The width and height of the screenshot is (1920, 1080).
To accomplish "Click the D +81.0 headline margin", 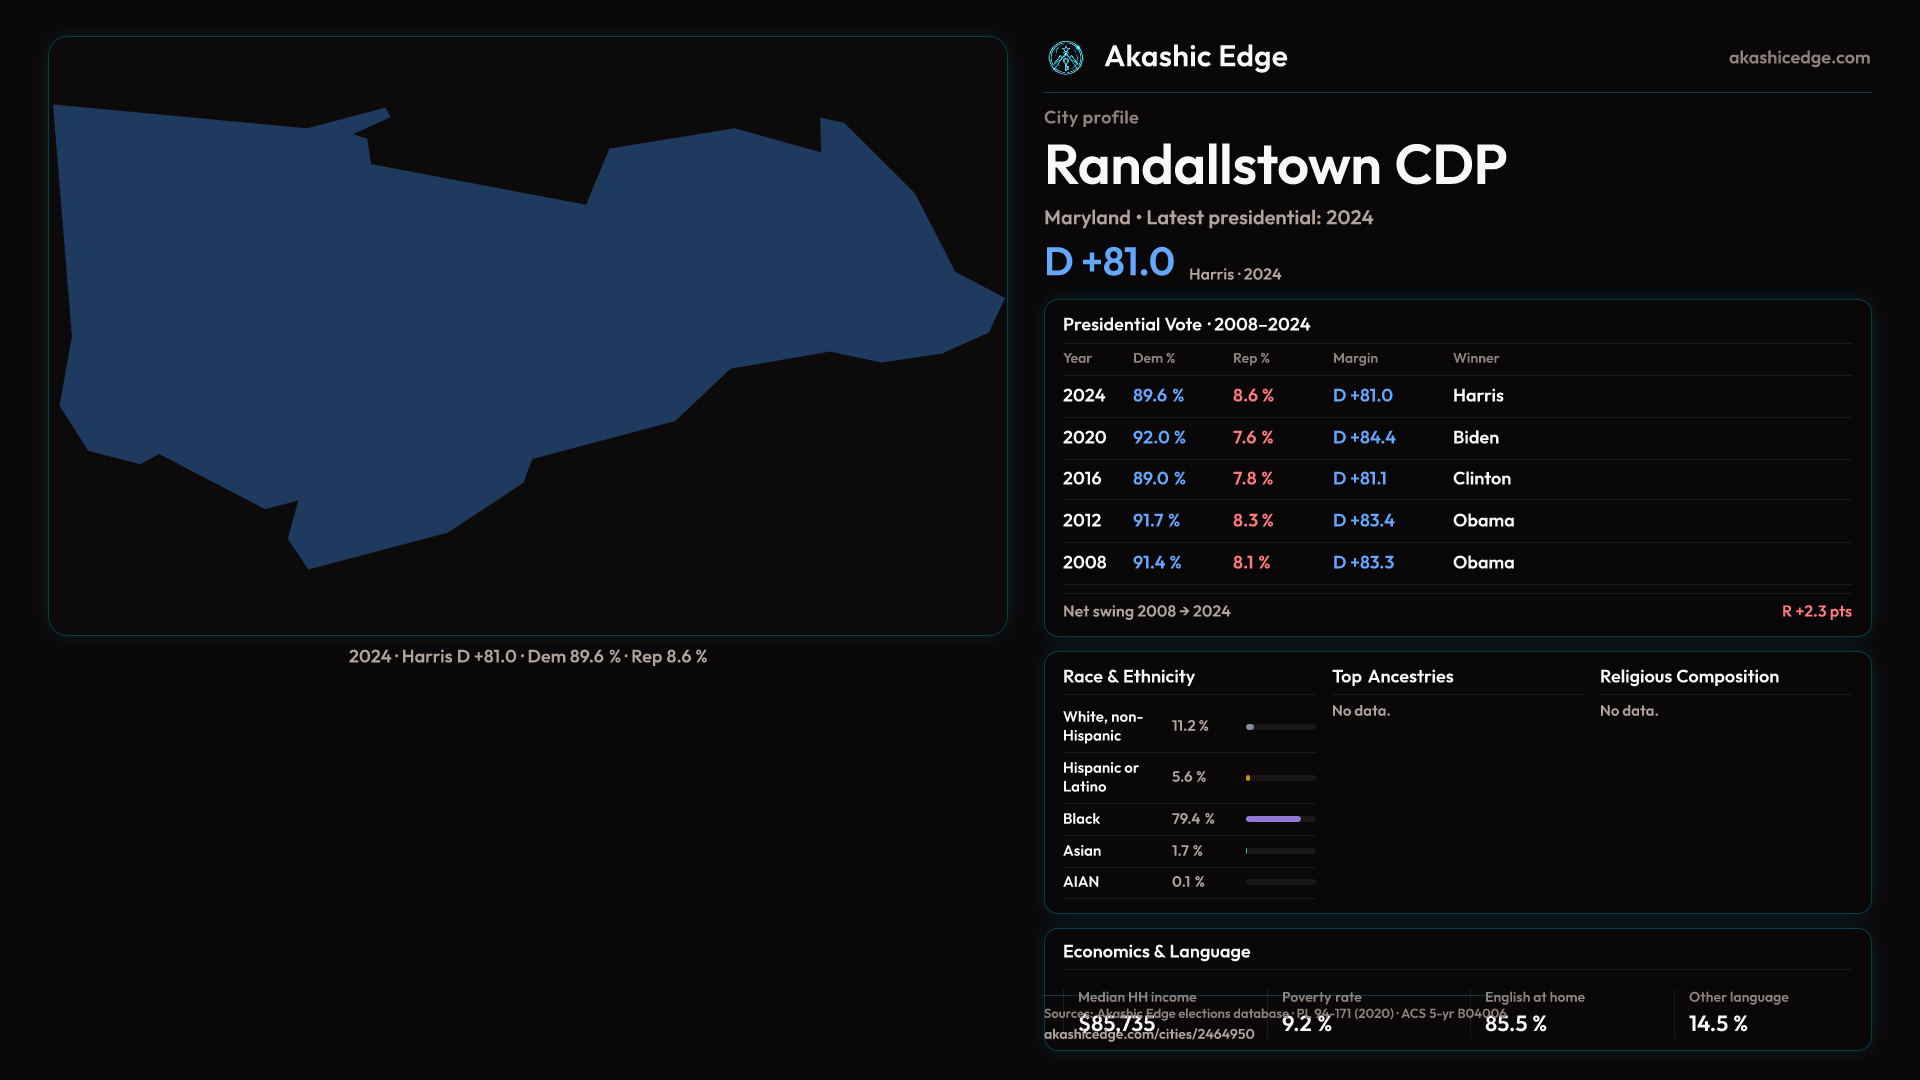I will pos(1108,262).
